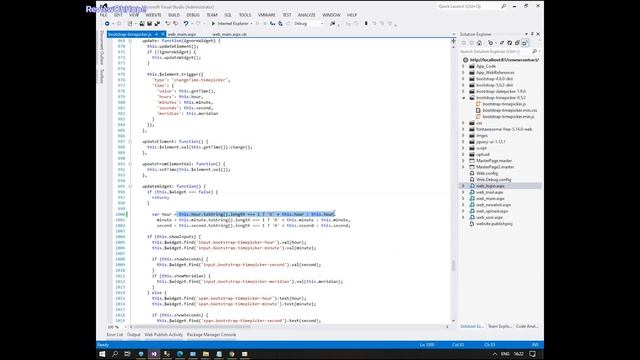Toggle Solution Explorer Preview Selected Items icon
This screenshot has width=640, height=360.
(524, 43)
